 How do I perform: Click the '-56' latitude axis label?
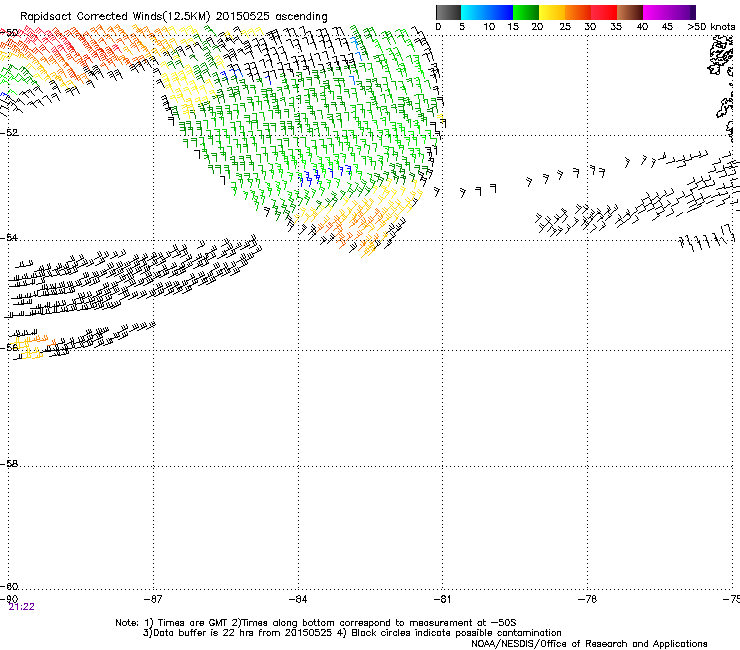click(x=9, y=347)
